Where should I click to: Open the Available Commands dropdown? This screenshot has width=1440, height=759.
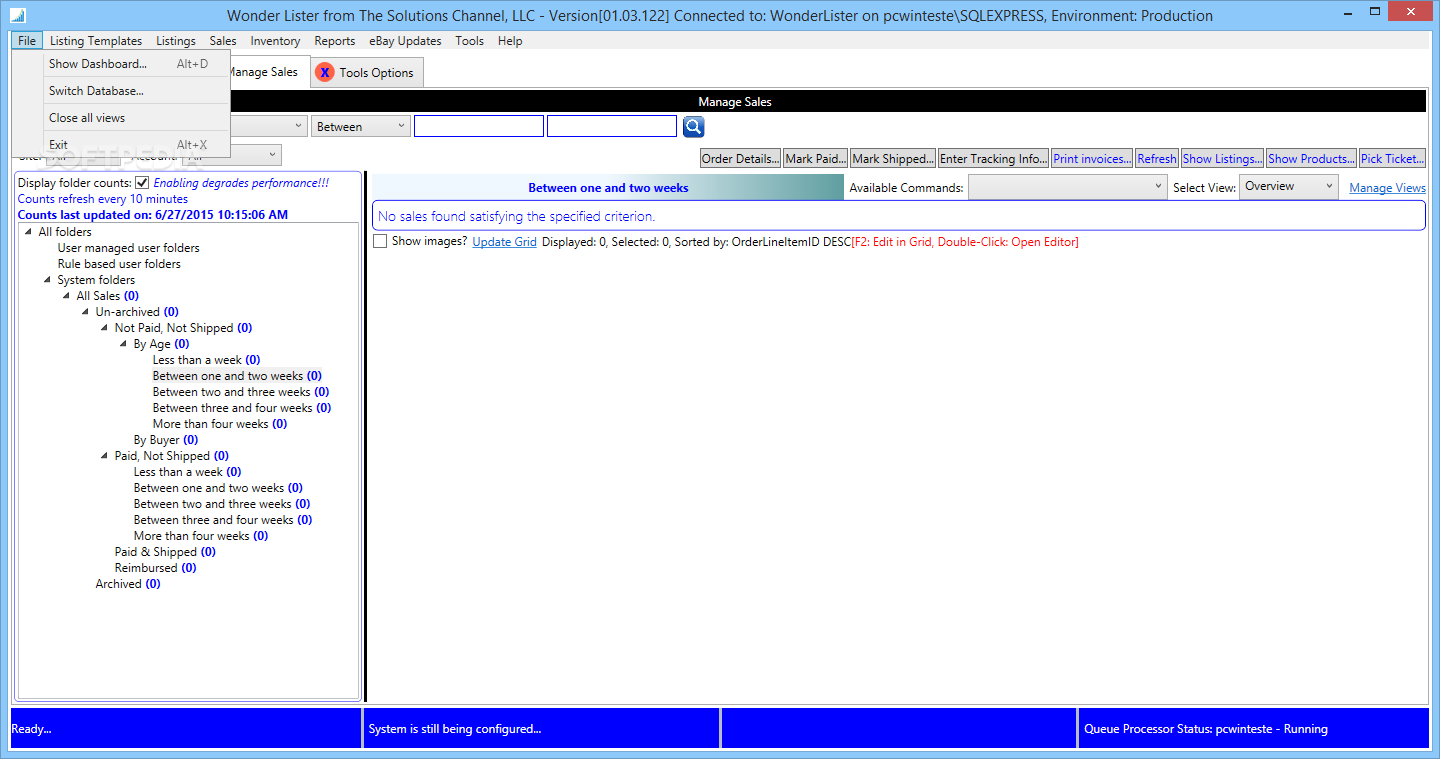pos(1067,187)
